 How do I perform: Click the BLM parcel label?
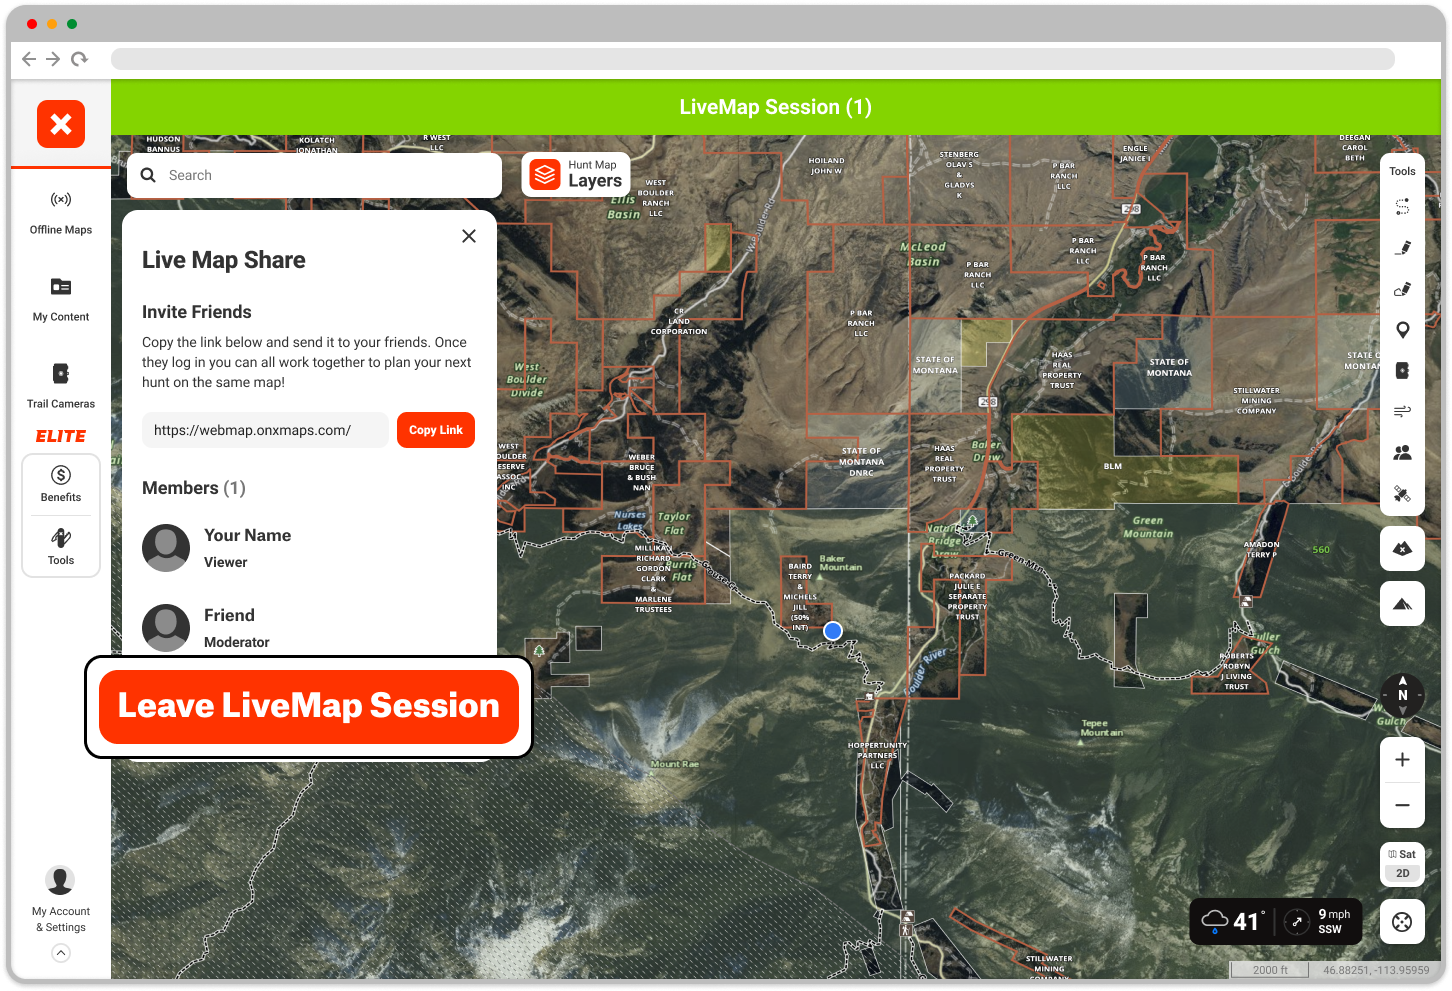(1113, 466)
